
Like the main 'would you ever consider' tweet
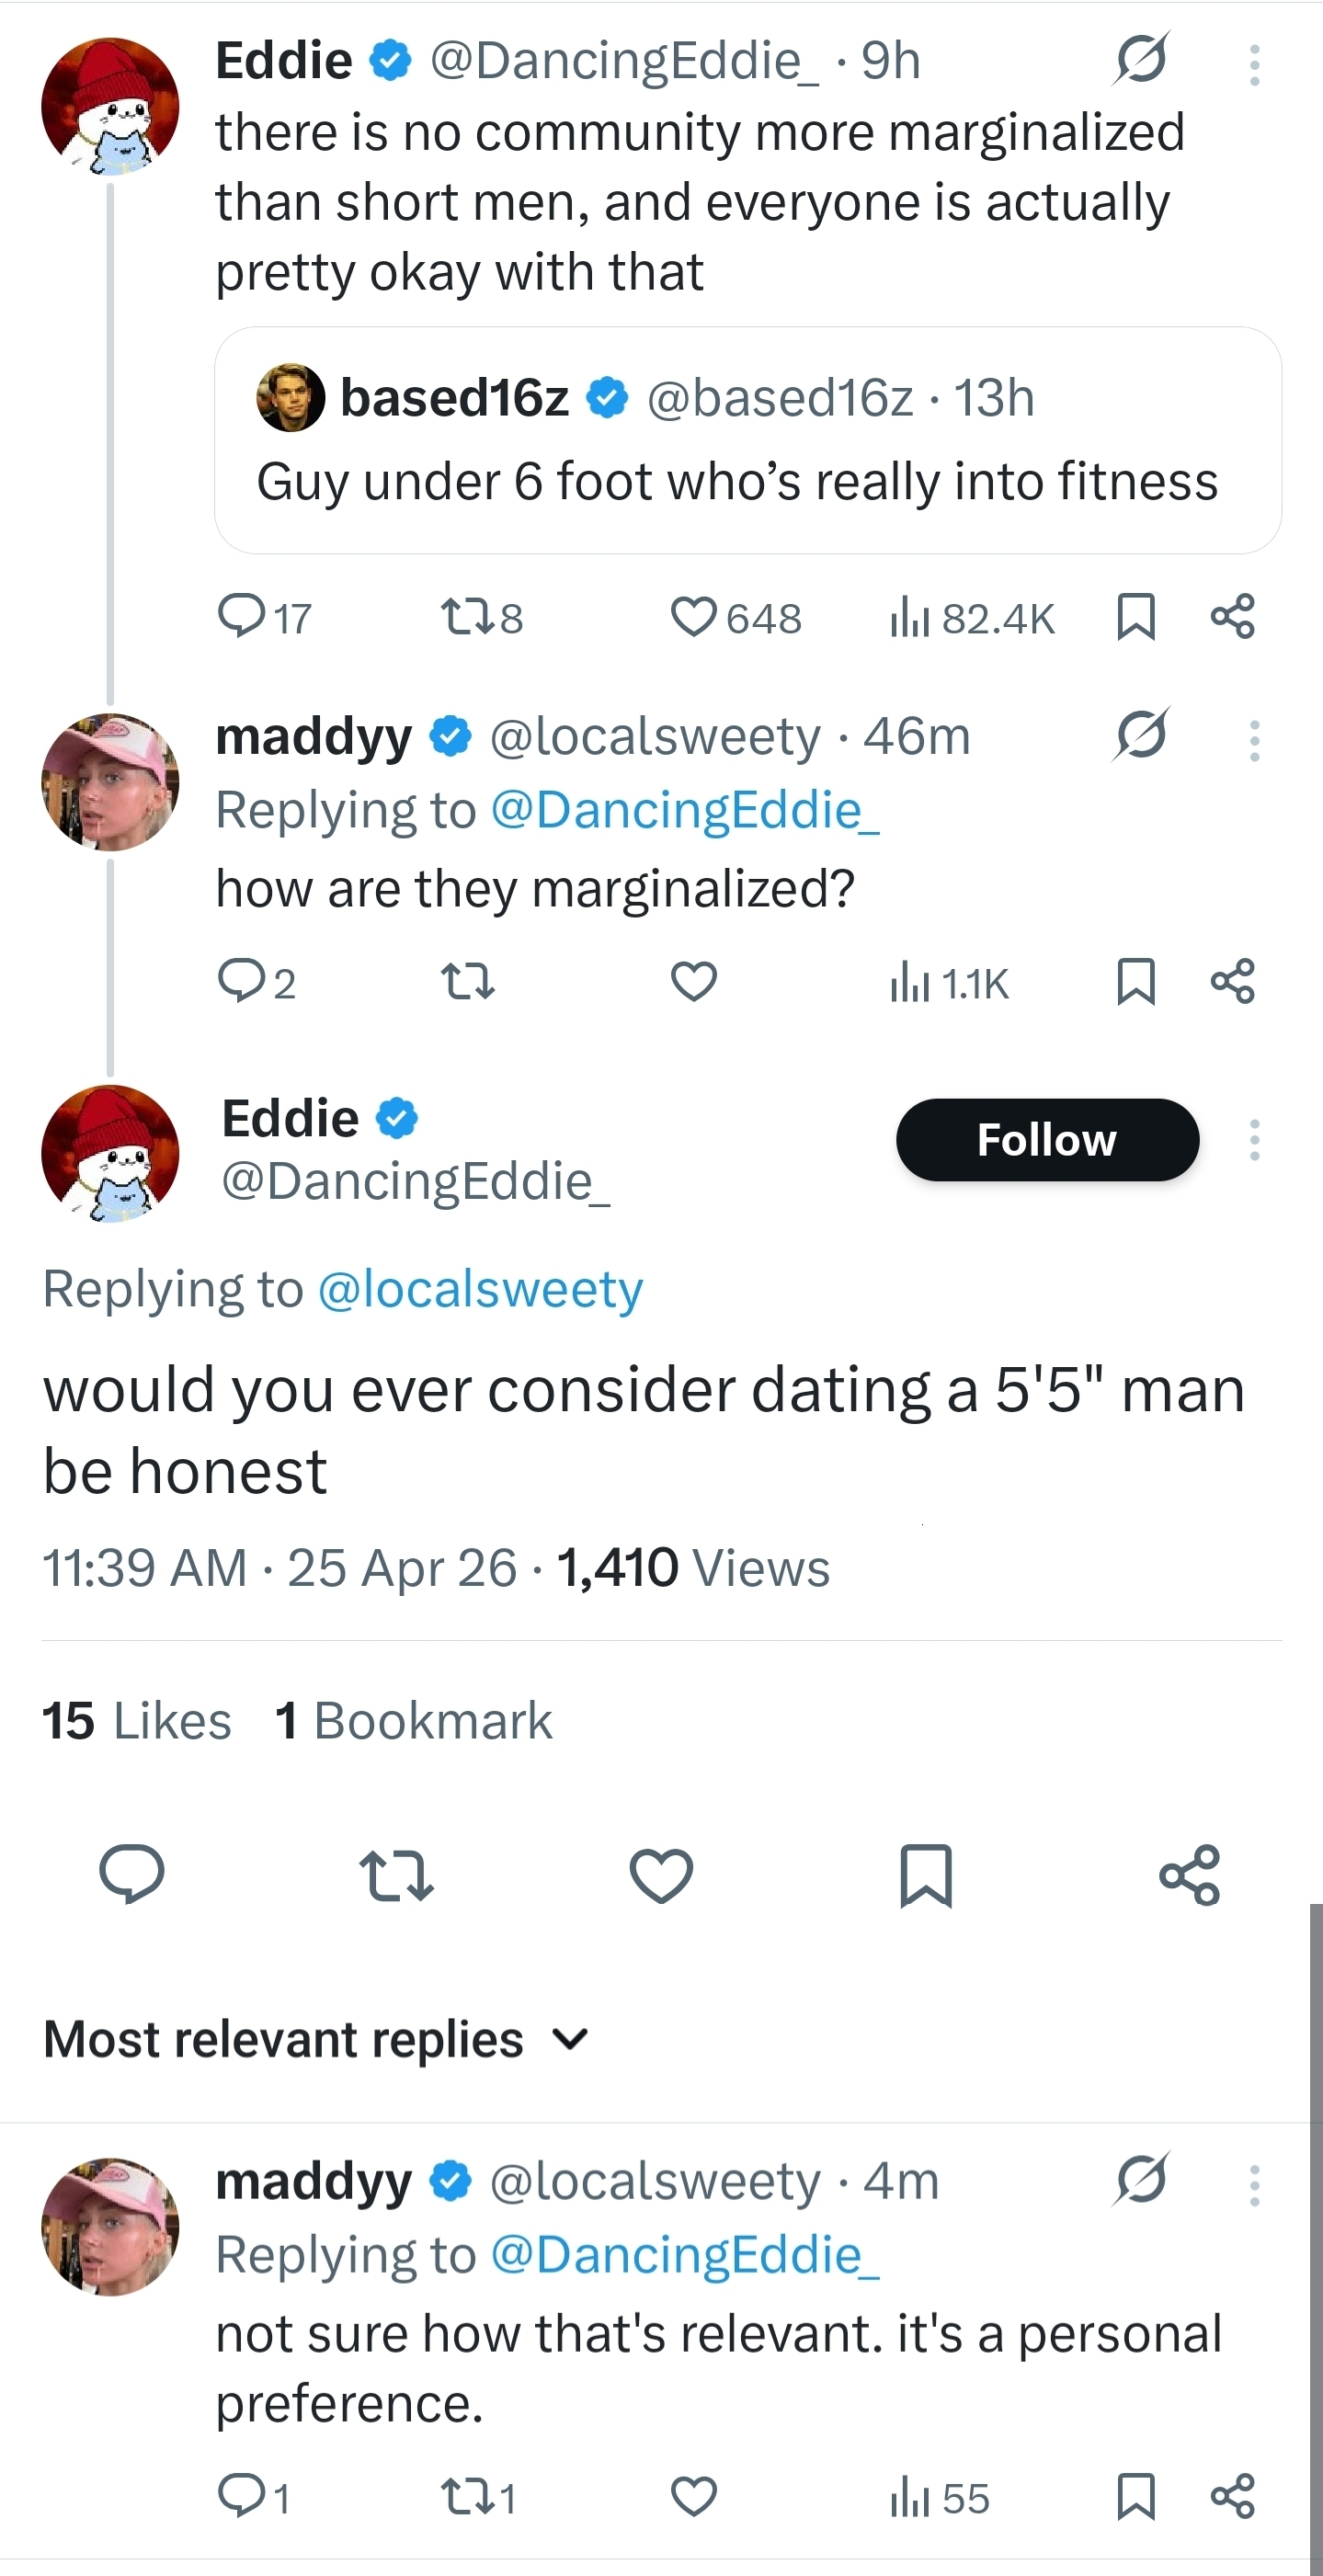(x=661, y=1875)
